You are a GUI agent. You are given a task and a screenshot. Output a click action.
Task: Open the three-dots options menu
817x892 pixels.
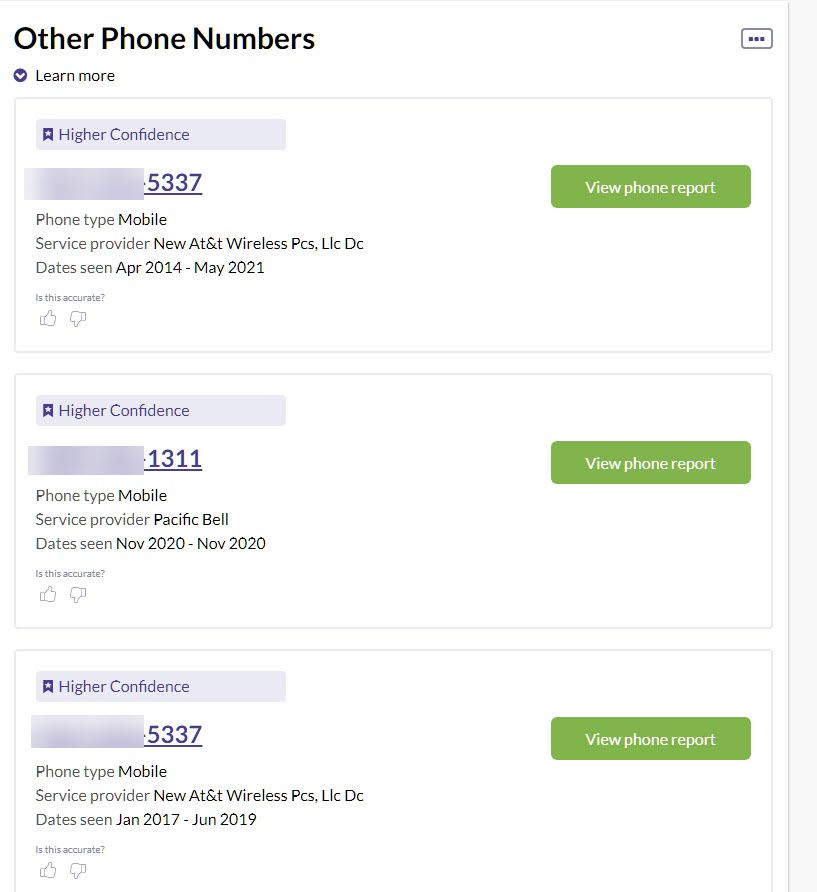(756, 39)
